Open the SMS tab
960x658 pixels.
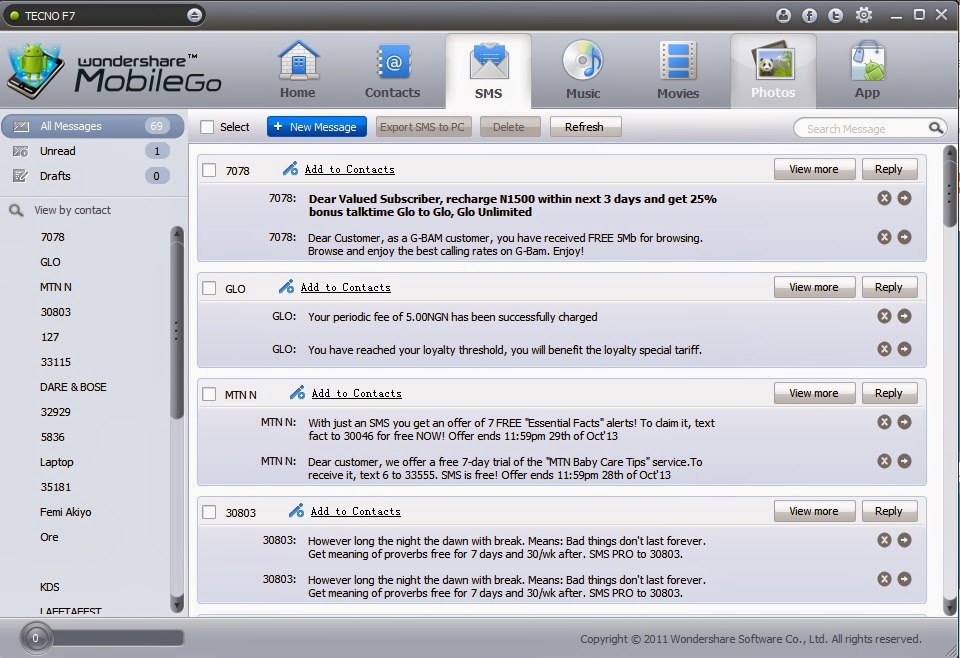(488, 71)
